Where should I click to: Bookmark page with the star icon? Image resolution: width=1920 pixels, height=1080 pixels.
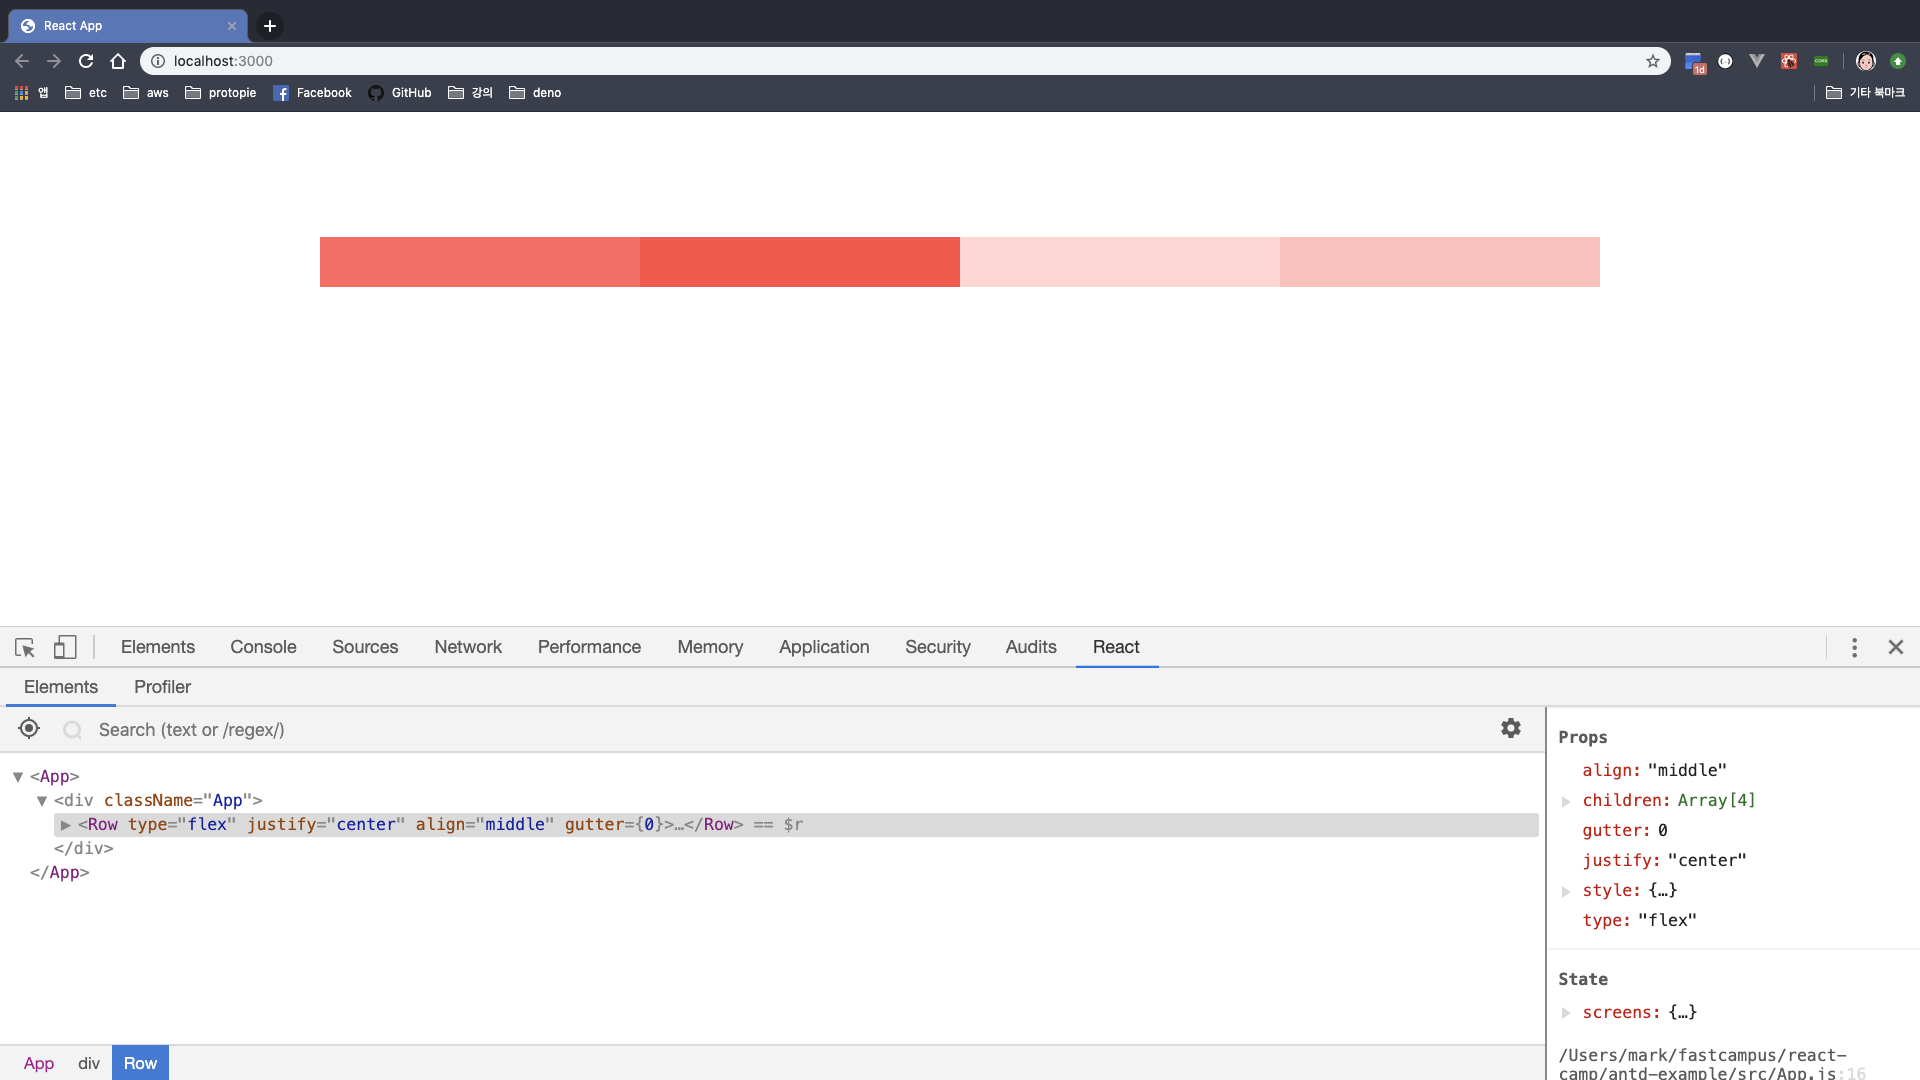click(1653, 61)
